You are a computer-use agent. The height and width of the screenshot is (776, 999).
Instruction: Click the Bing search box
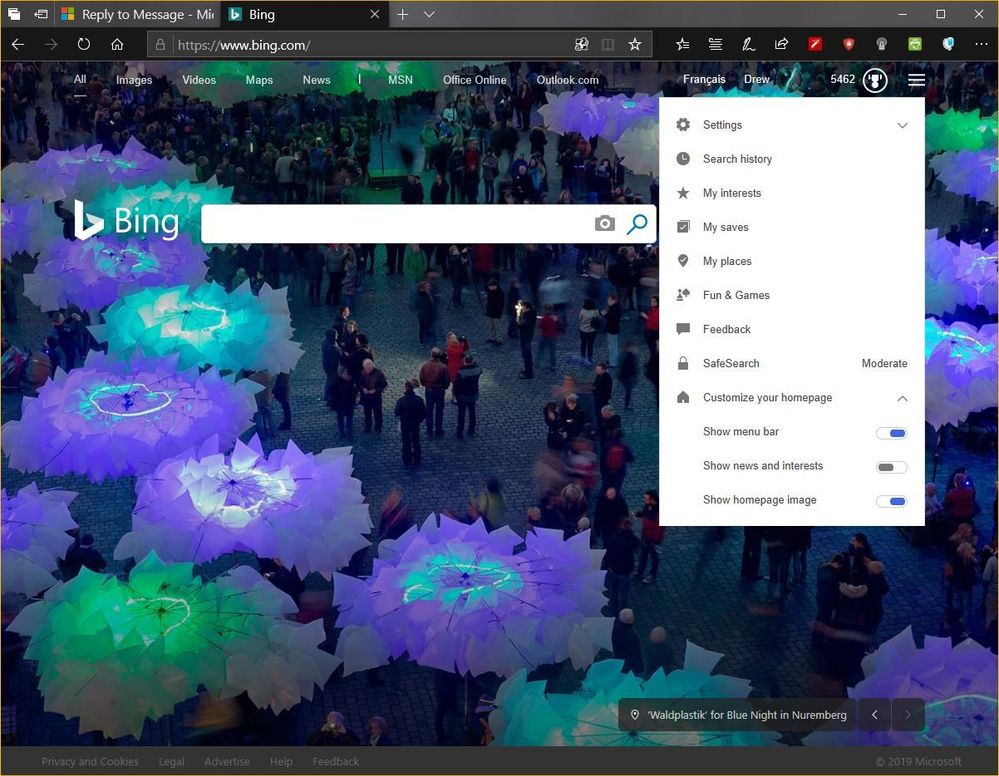pyautogui.click(x=396, y=224)
